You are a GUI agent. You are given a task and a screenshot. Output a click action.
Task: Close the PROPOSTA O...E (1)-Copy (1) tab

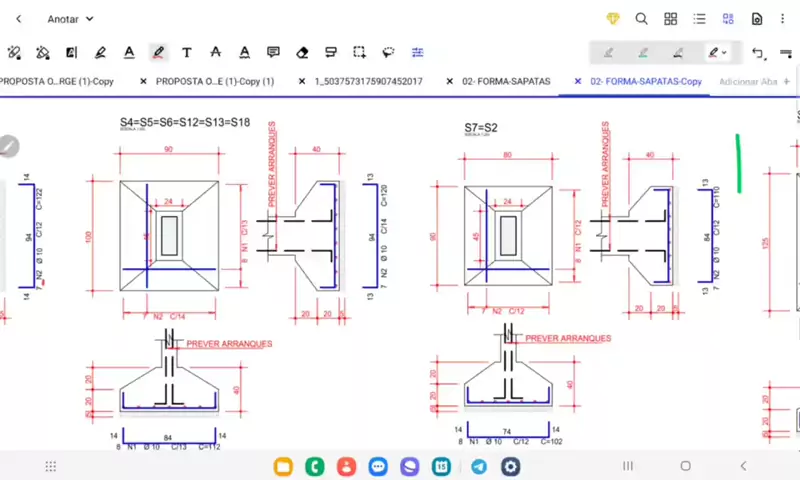144,82
